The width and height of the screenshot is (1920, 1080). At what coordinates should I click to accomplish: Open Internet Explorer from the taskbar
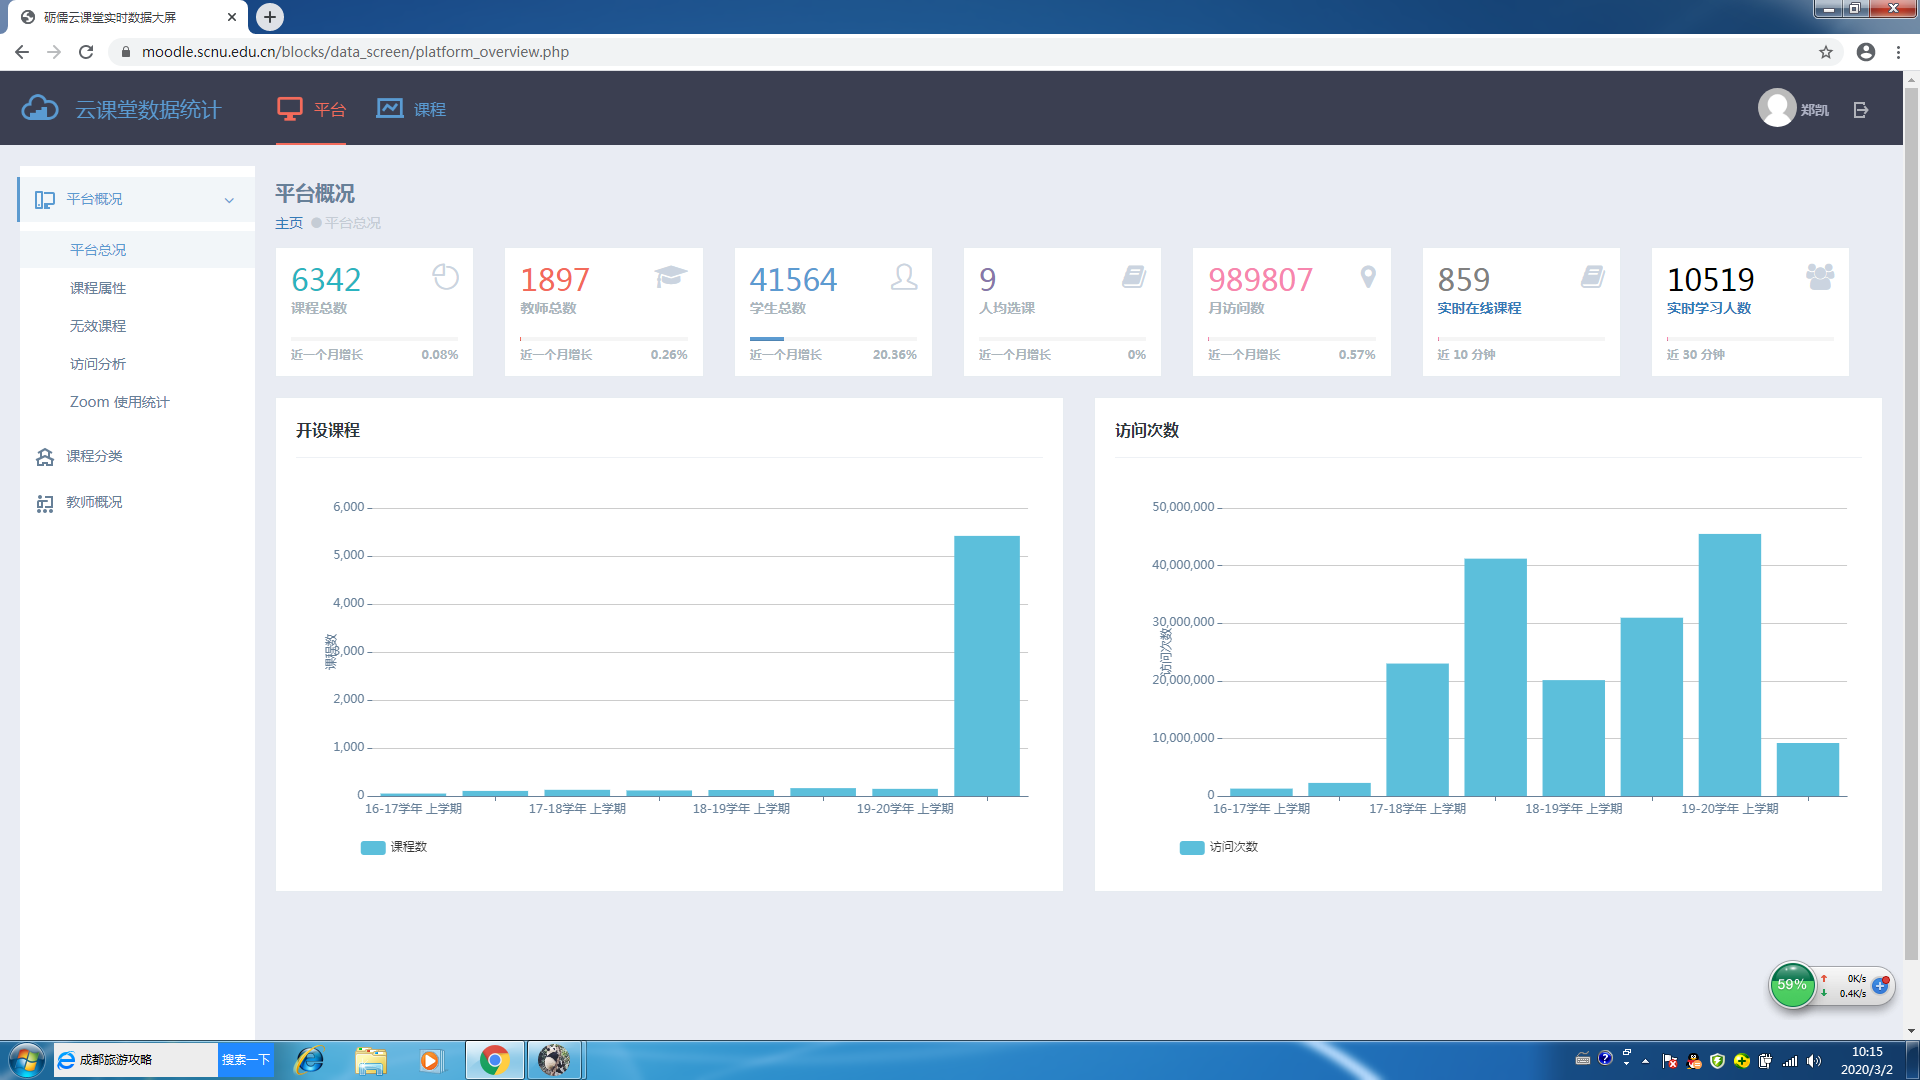click(x=309, y=1060)
